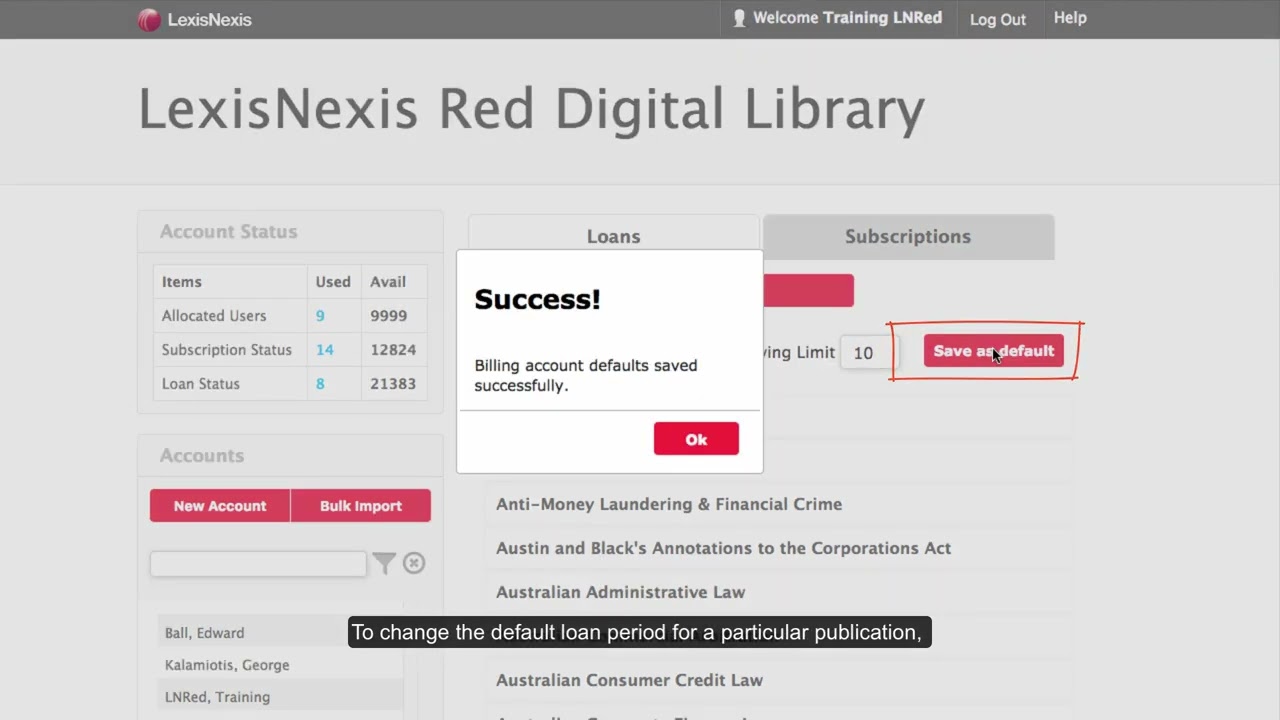
Task: Open Loan Status used count 8
Action: point(320,384)
